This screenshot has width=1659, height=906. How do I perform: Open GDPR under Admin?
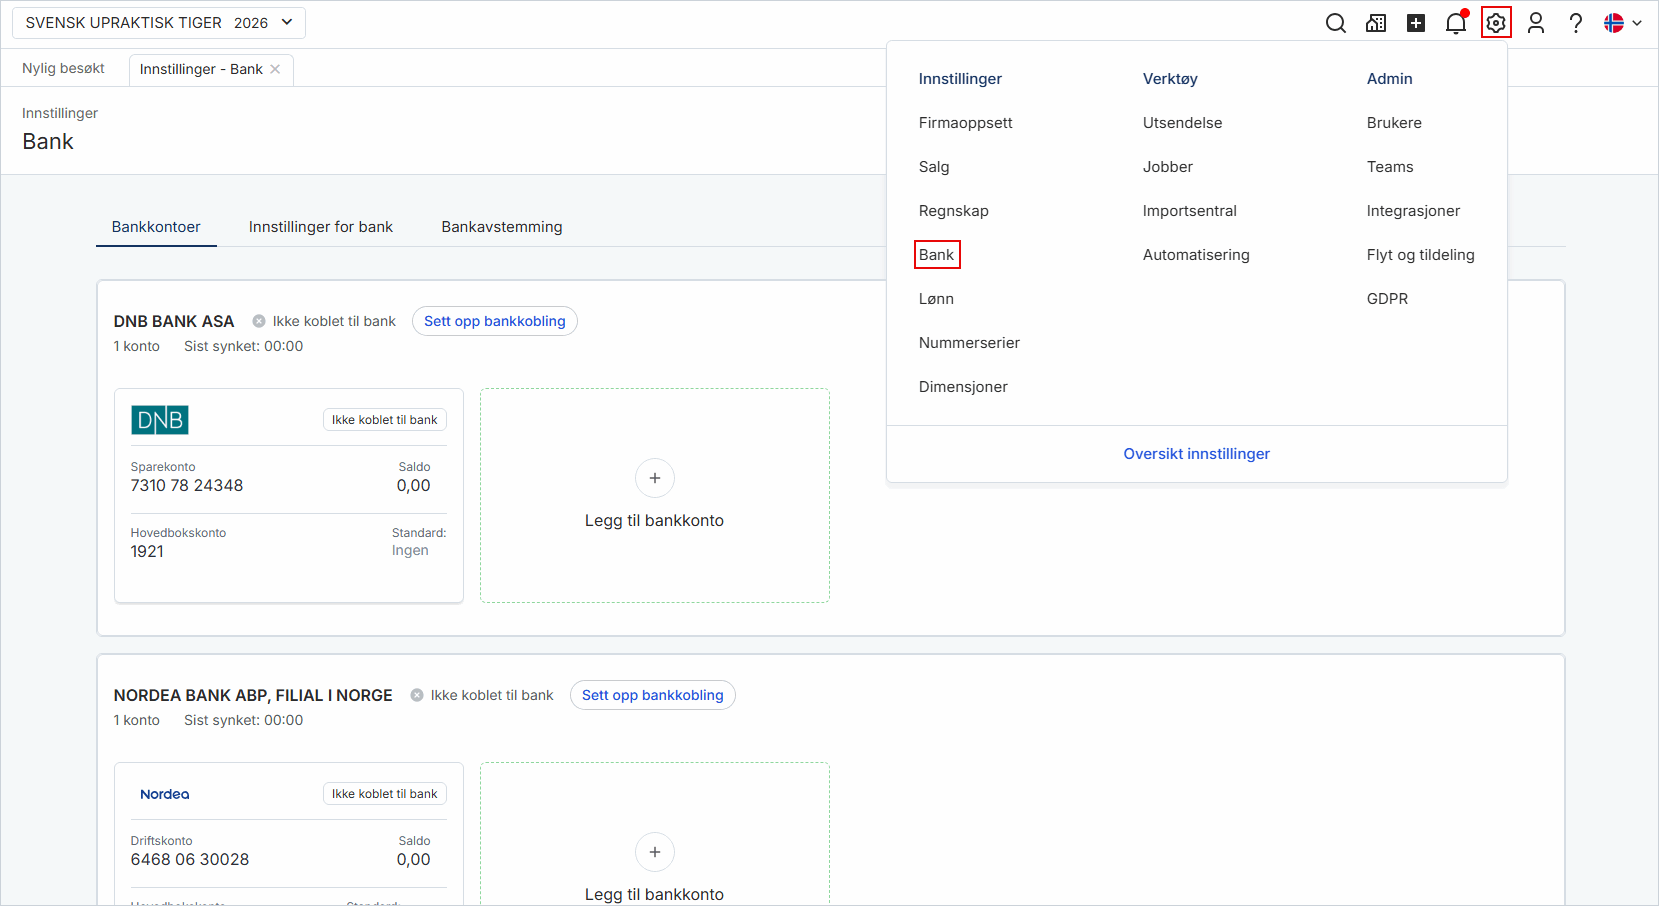click(1387, 299)
